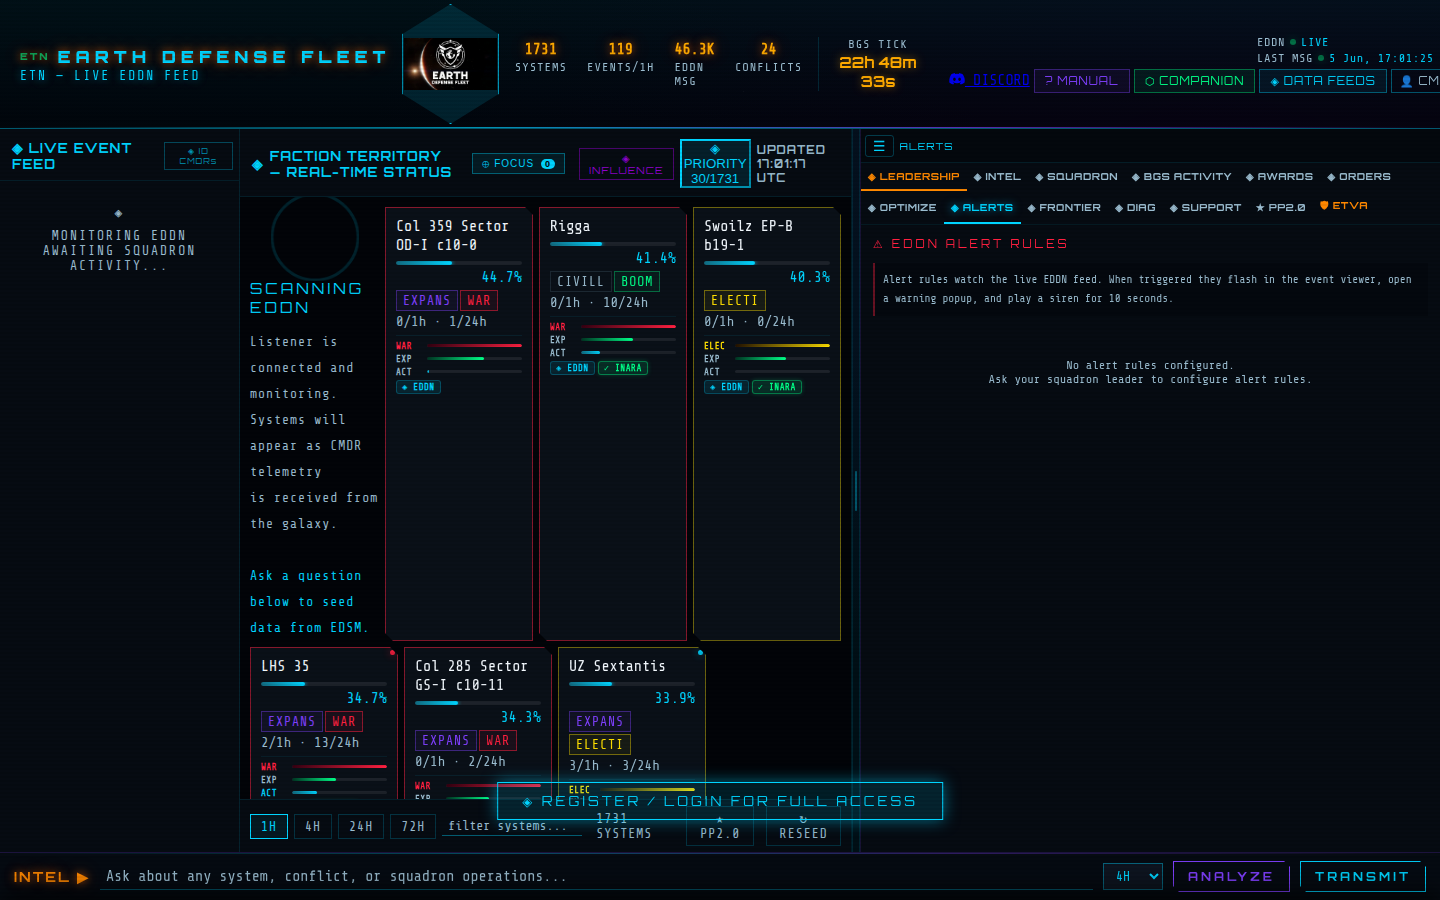Open the Data Feeds button
Viewport: 1440px width, 900px height.
tap(1322, 81)
